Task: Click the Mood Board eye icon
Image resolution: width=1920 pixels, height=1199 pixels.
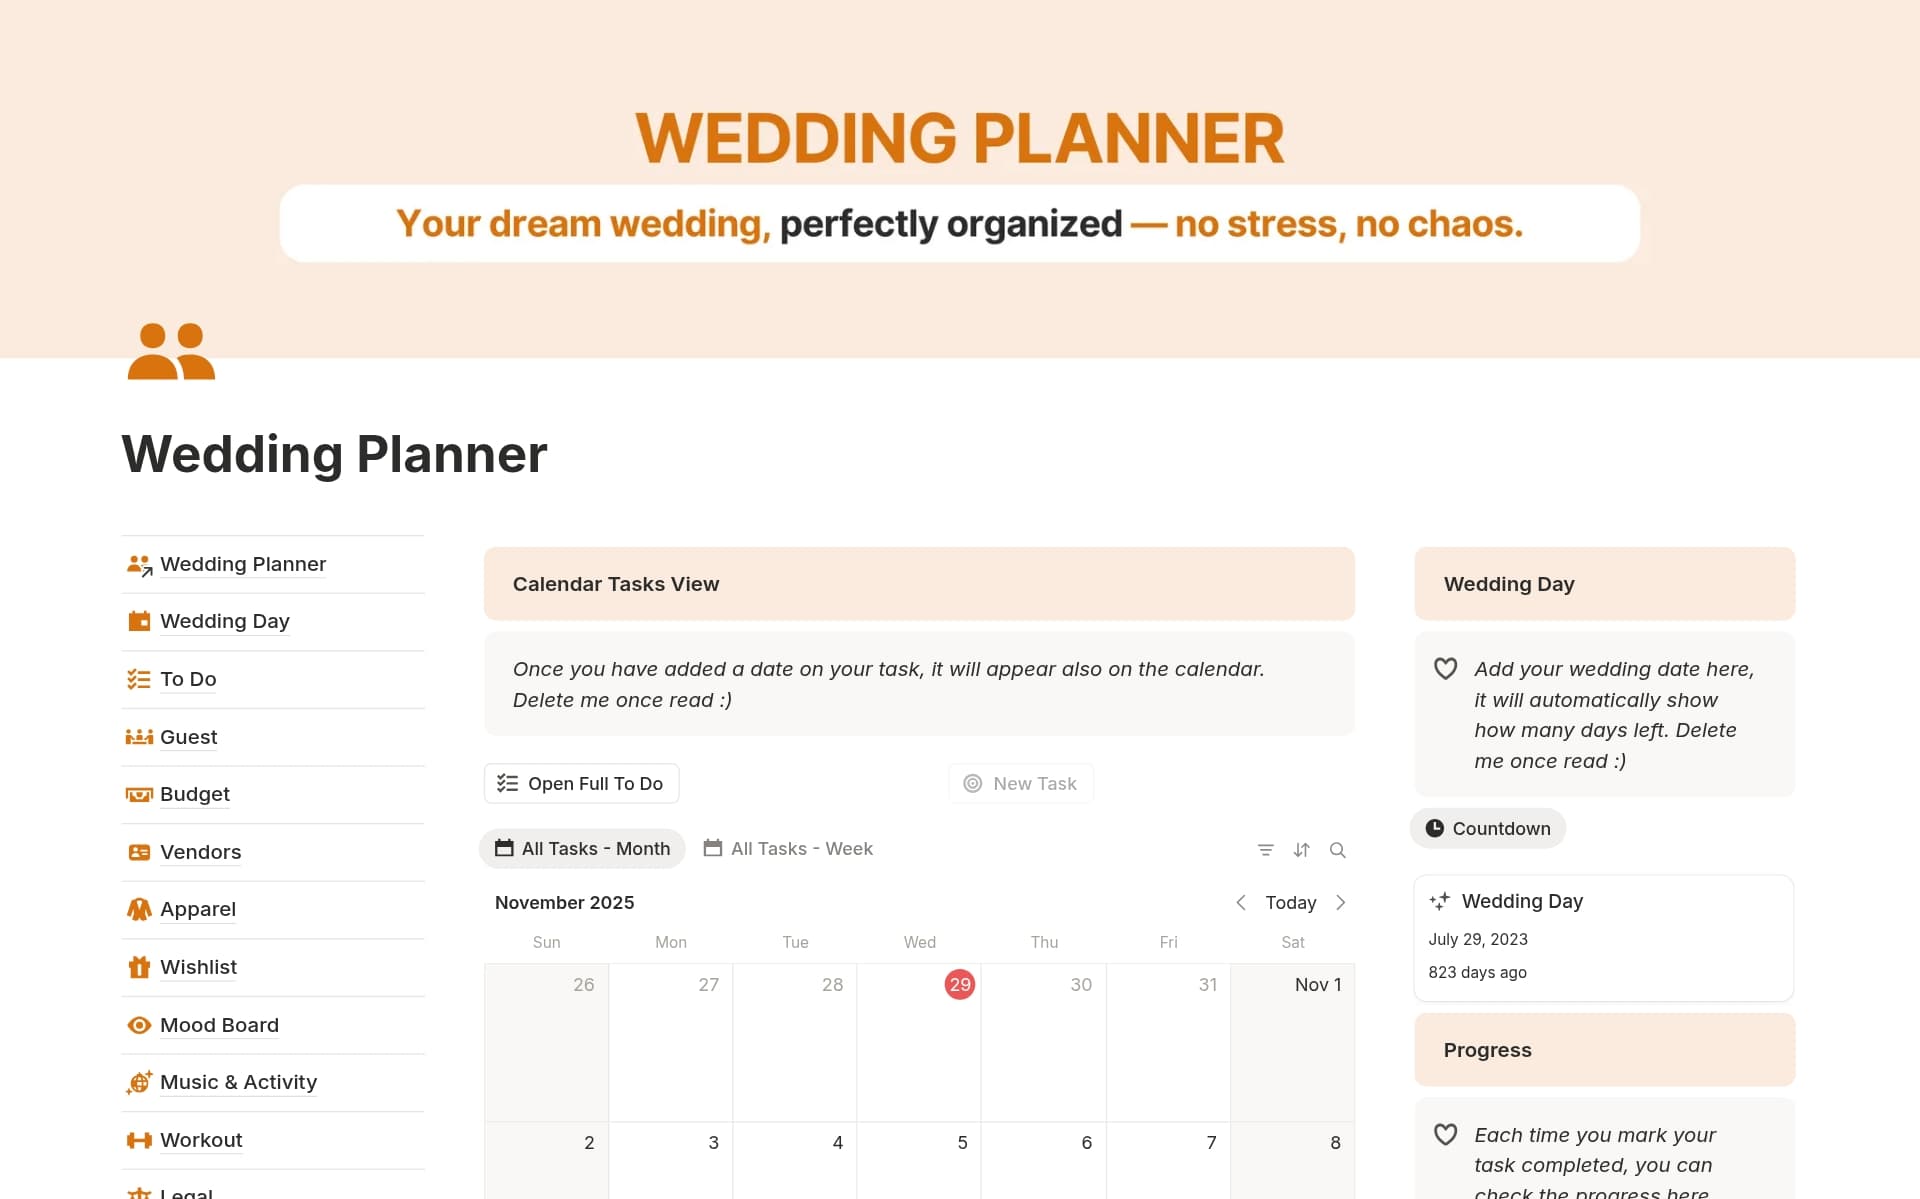Action: click(x=139, y=1025)
